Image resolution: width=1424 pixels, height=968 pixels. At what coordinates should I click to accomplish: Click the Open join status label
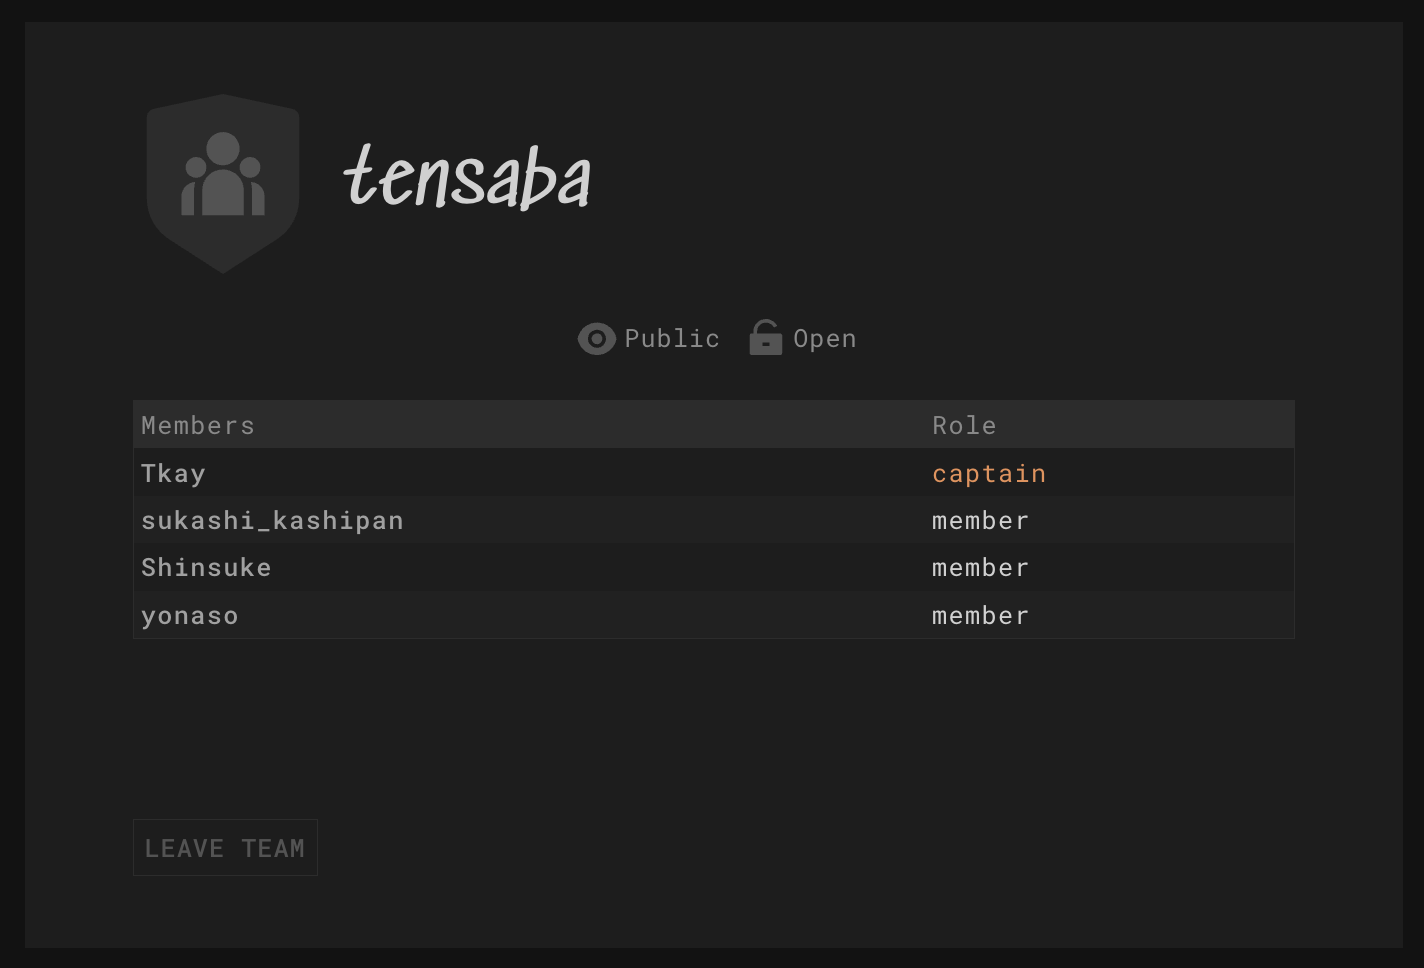[x=824, y=339]
